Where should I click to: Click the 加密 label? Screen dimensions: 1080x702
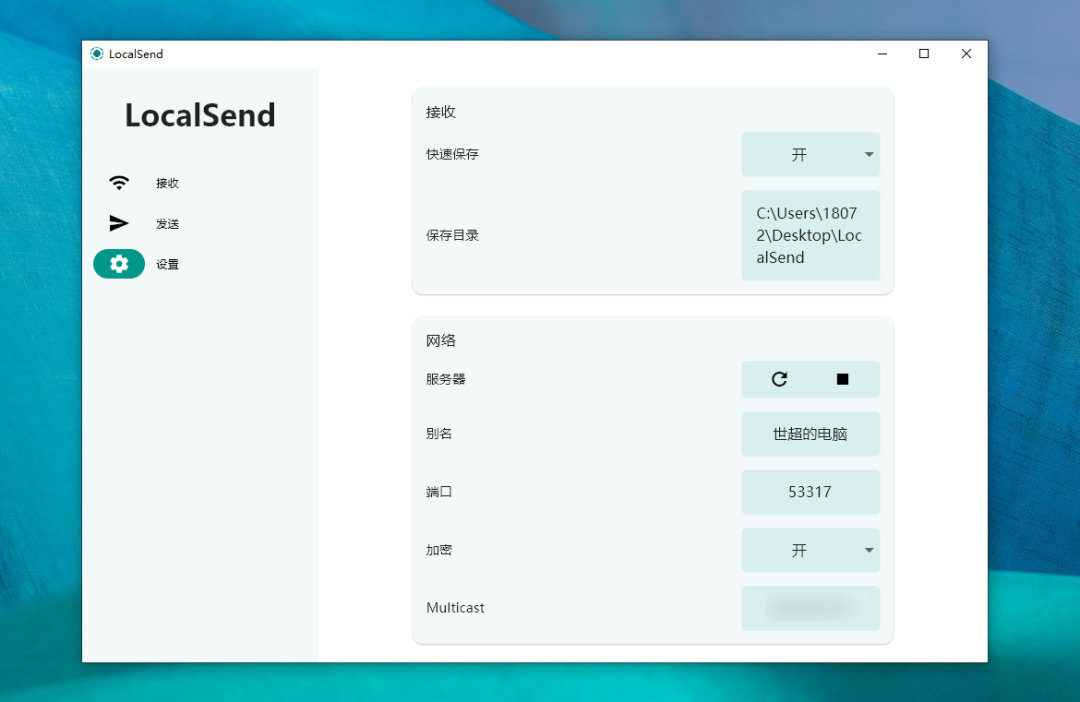[x=439, y=550]
